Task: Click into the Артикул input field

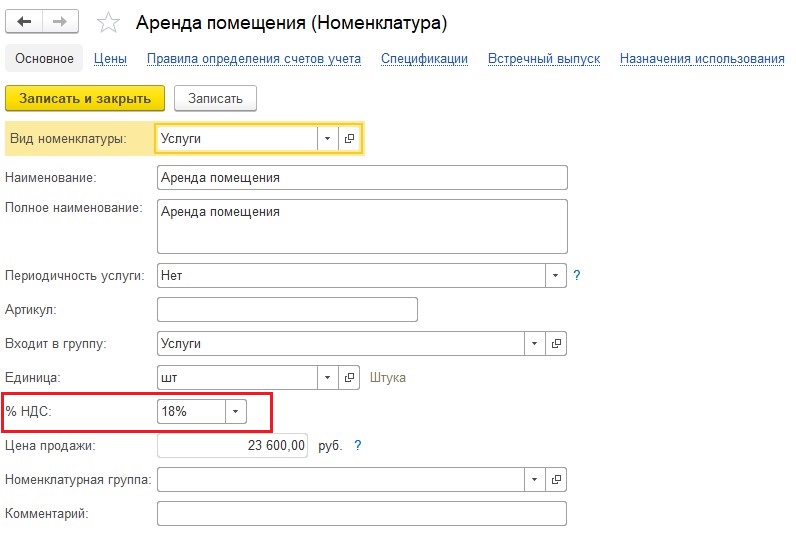Action: coord(287,310)
